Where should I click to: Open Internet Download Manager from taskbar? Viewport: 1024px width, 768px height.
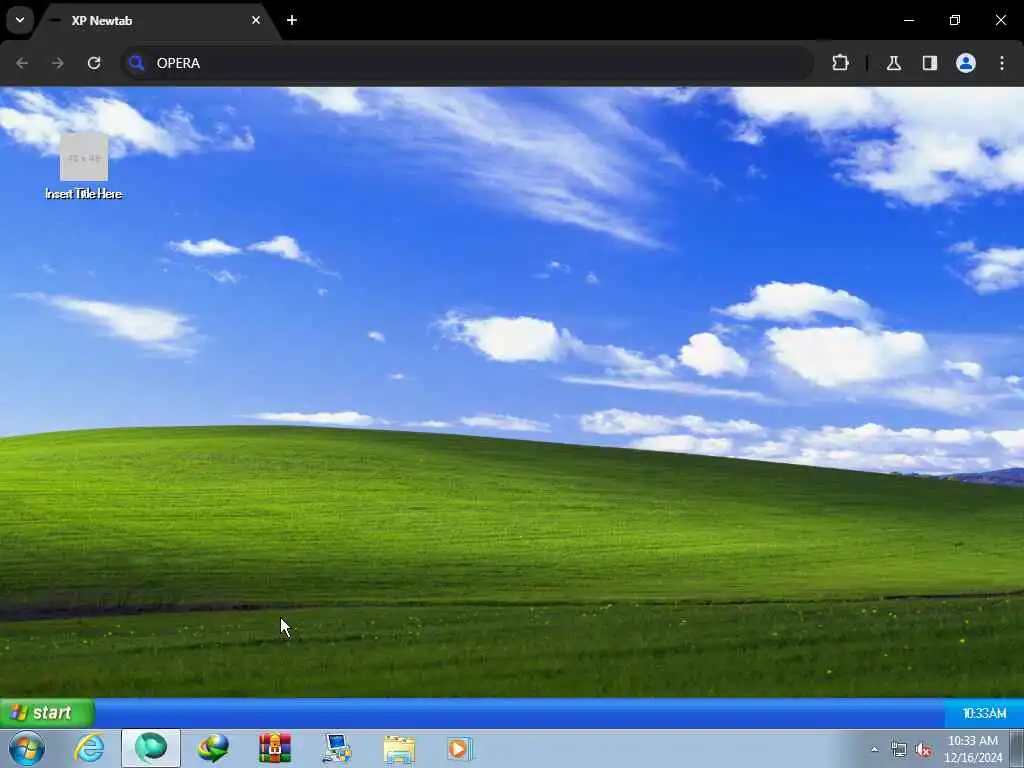[213, 748]
